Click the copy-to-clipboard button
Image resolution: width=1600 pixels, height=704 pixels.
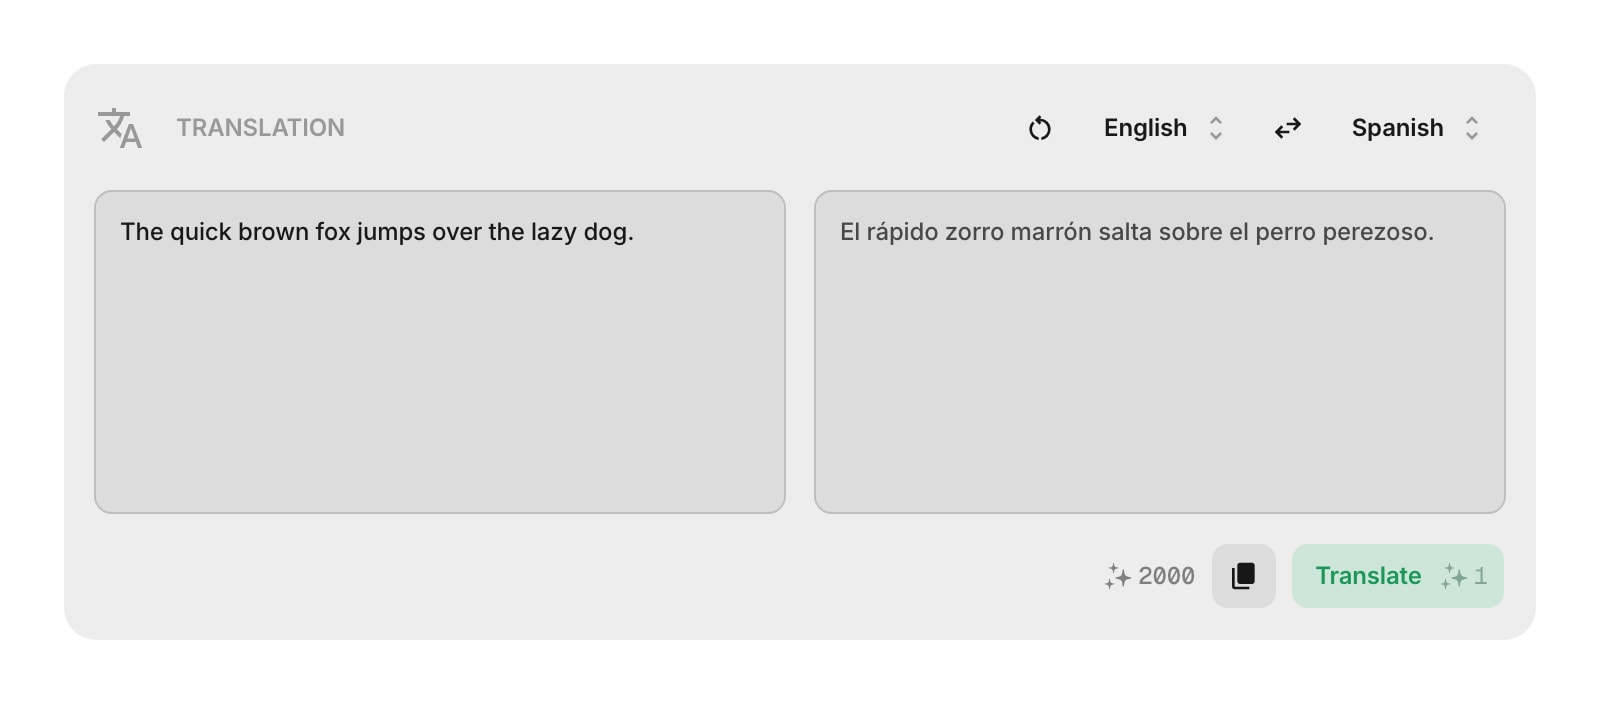1243,576
